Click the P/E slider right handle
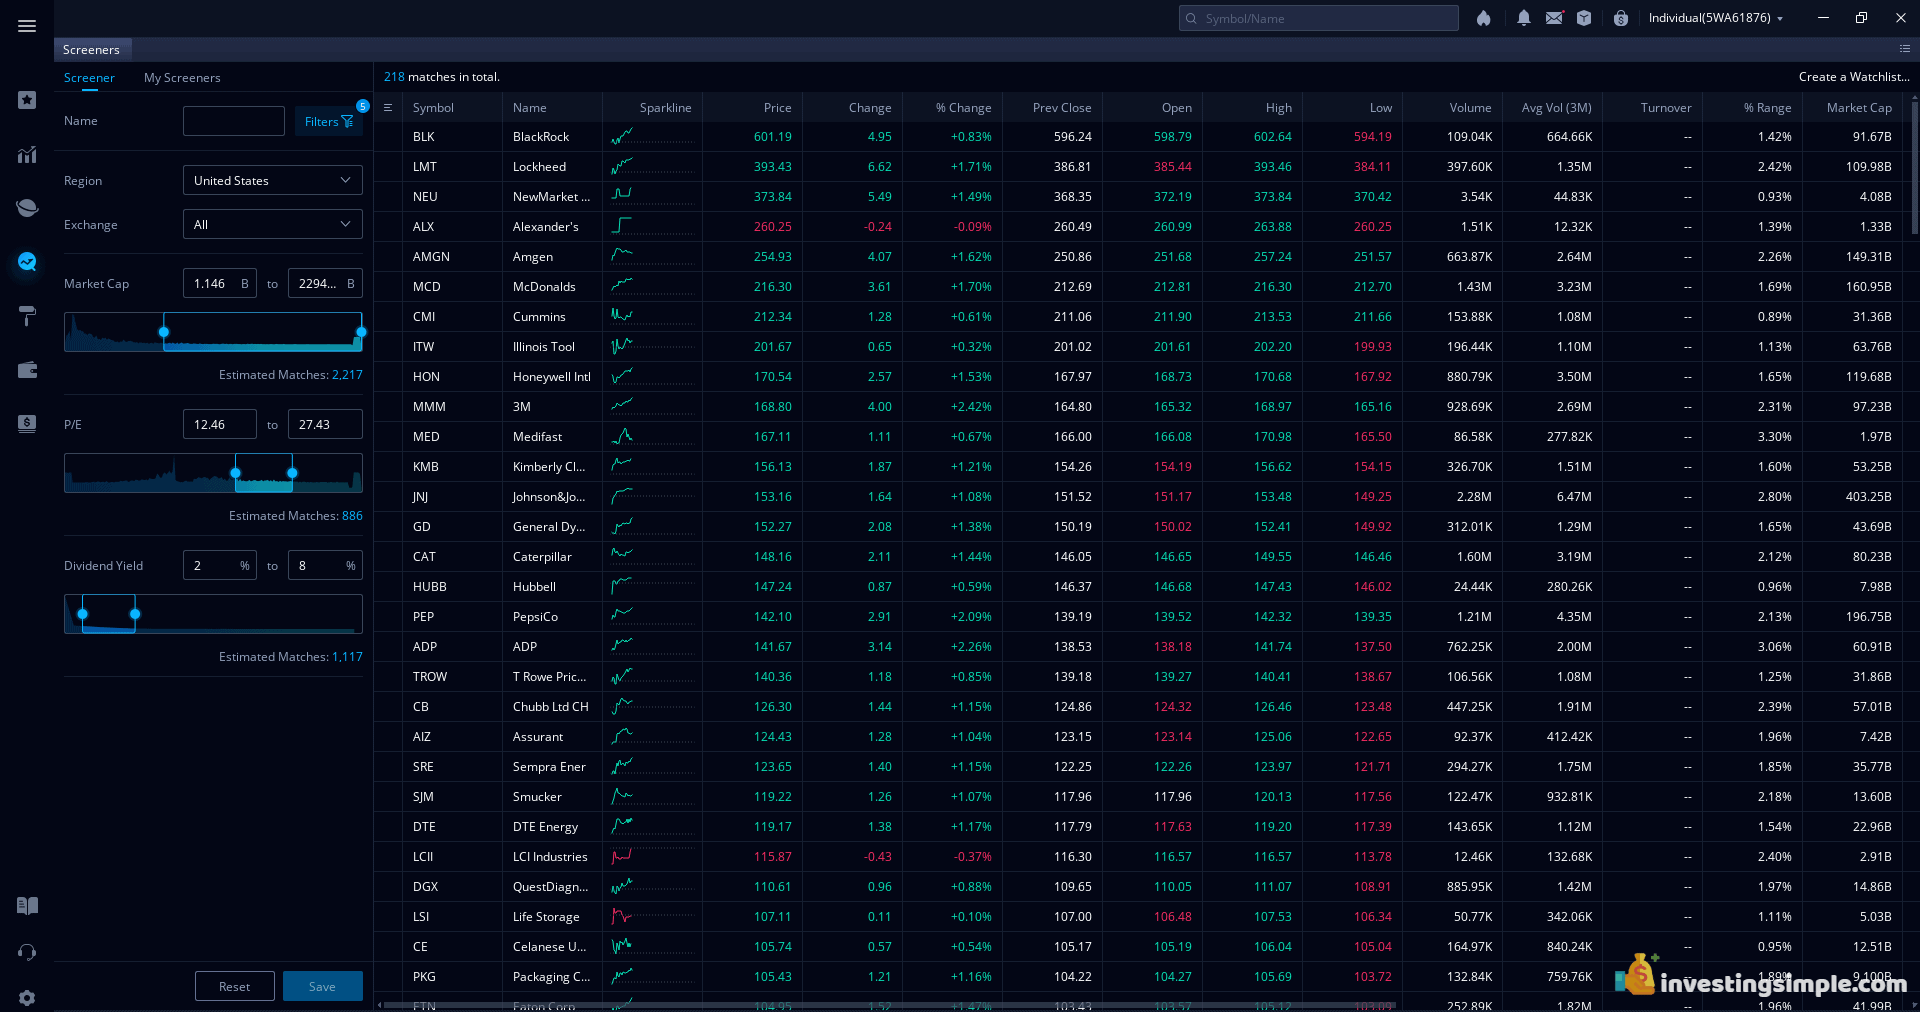Viewport: 1920px width, 1012px height. tap(292, 473)
